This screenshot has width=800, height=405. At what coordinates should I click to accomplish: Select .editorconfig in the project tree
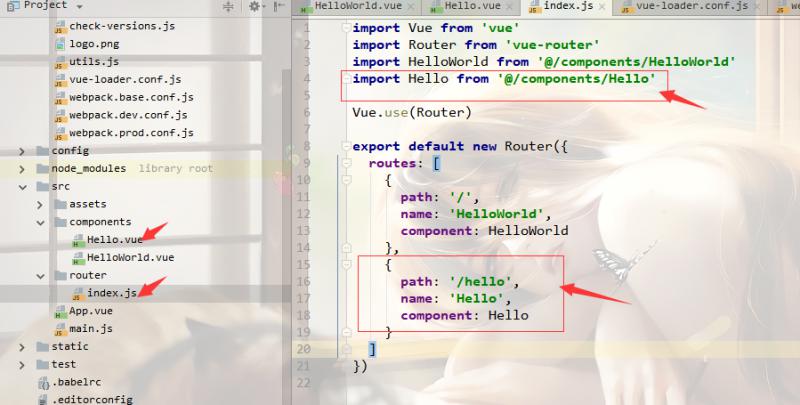coord(92,399)
